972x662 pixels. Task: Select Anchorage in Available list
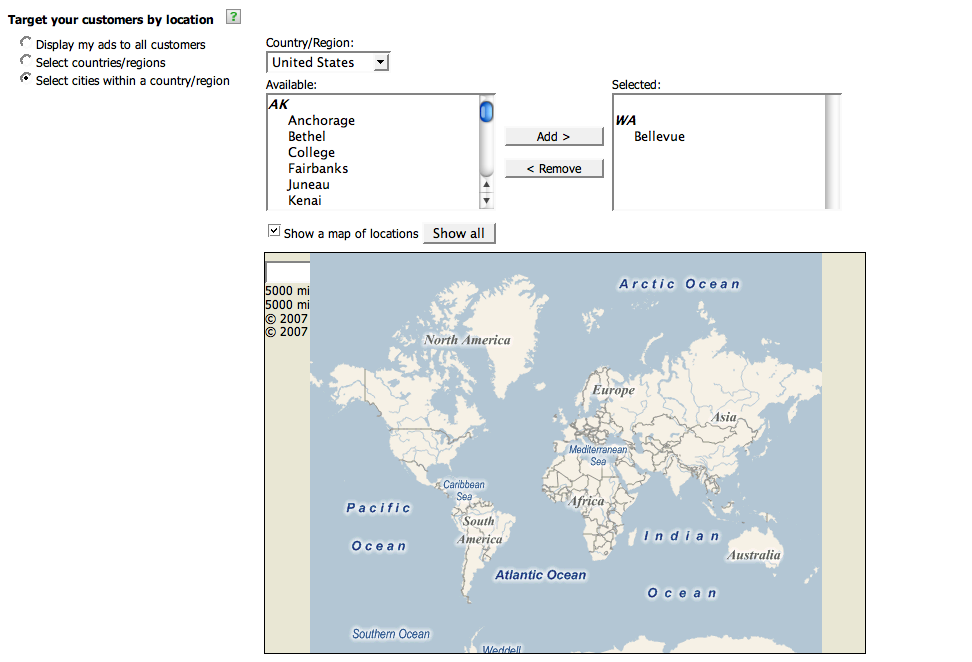coord(321,121)
